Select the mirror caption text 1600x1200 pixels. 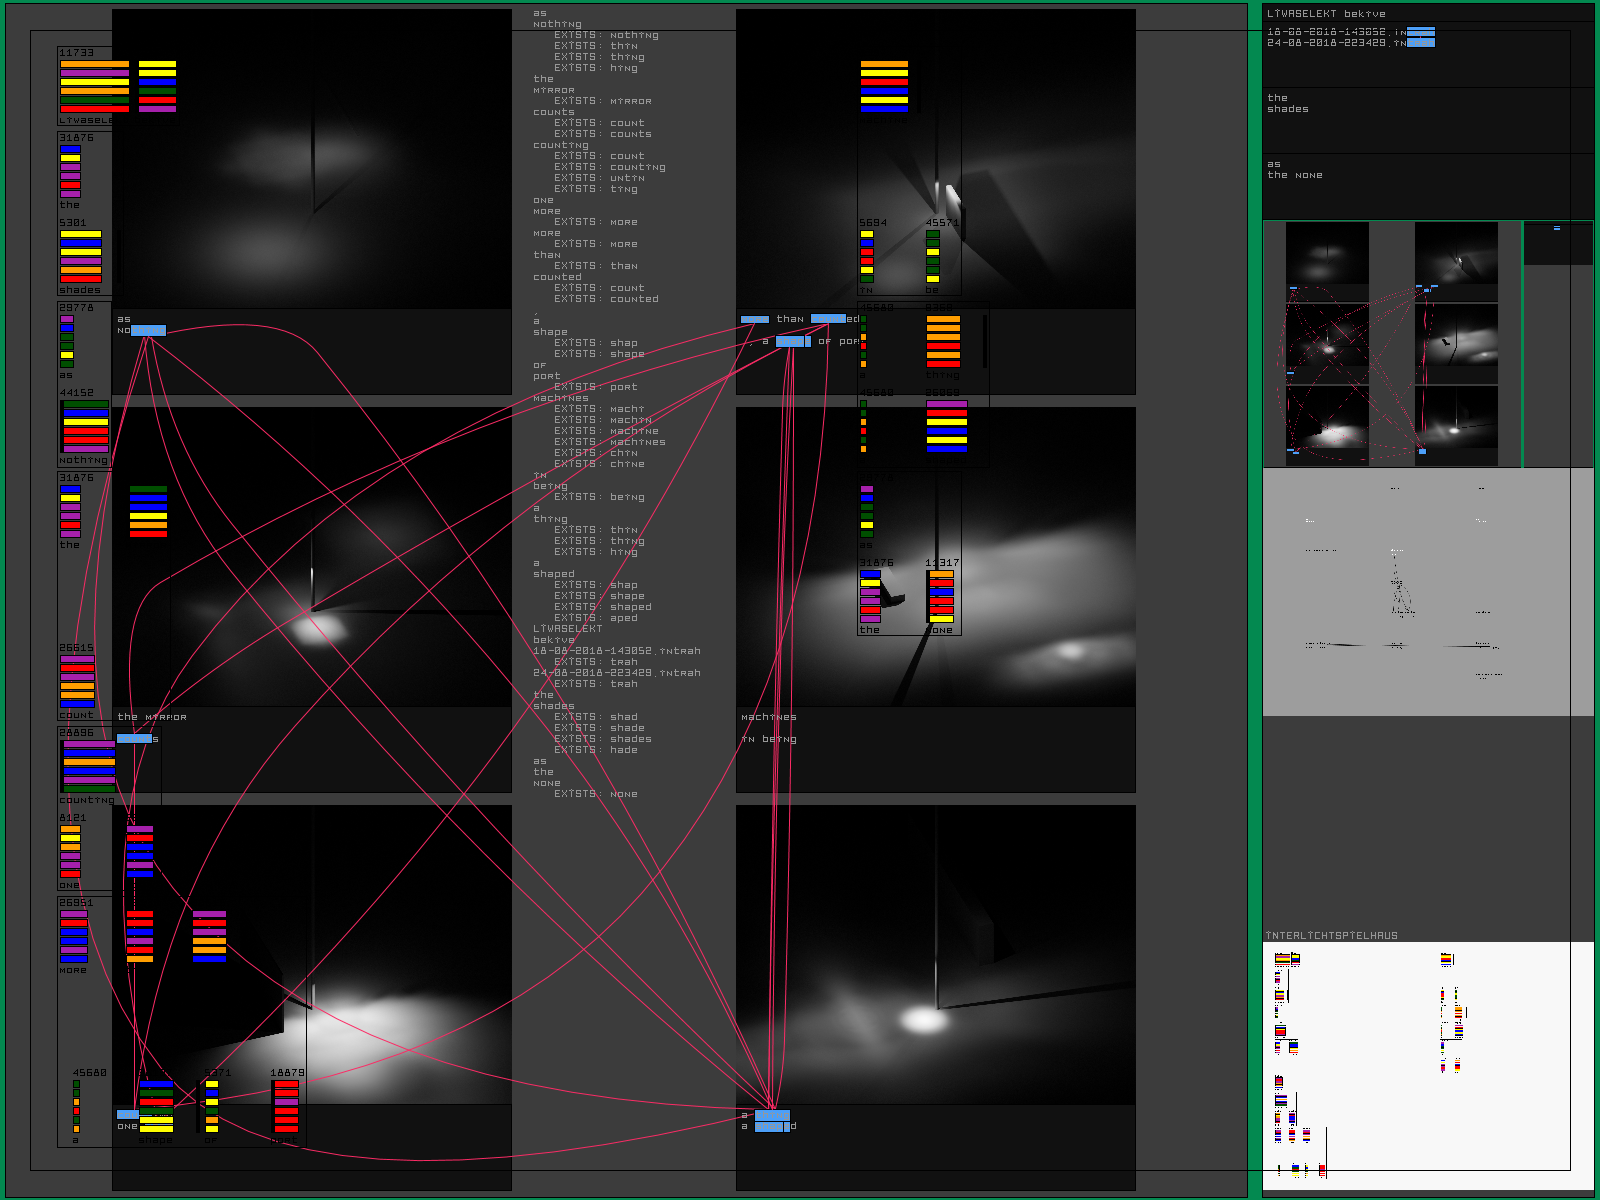[152, 717]
